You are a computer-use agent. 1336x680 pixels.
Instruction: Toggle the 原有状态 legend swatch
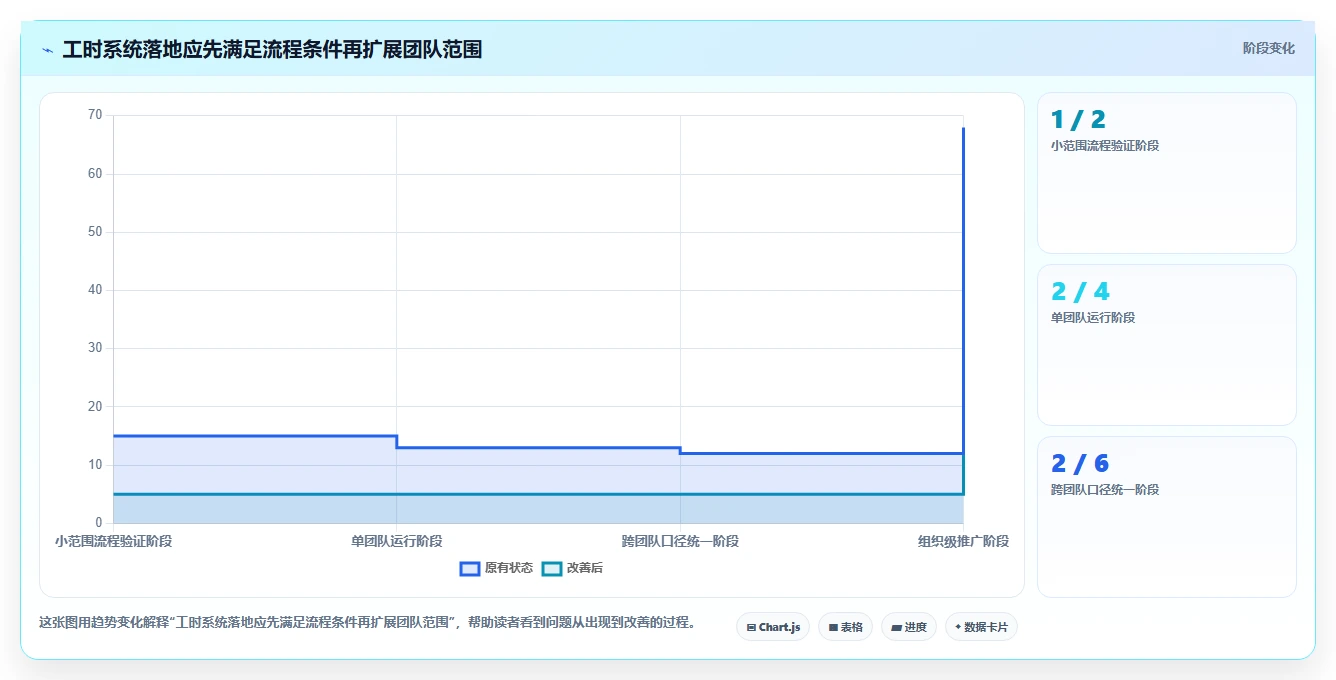(x=470, y=568)
